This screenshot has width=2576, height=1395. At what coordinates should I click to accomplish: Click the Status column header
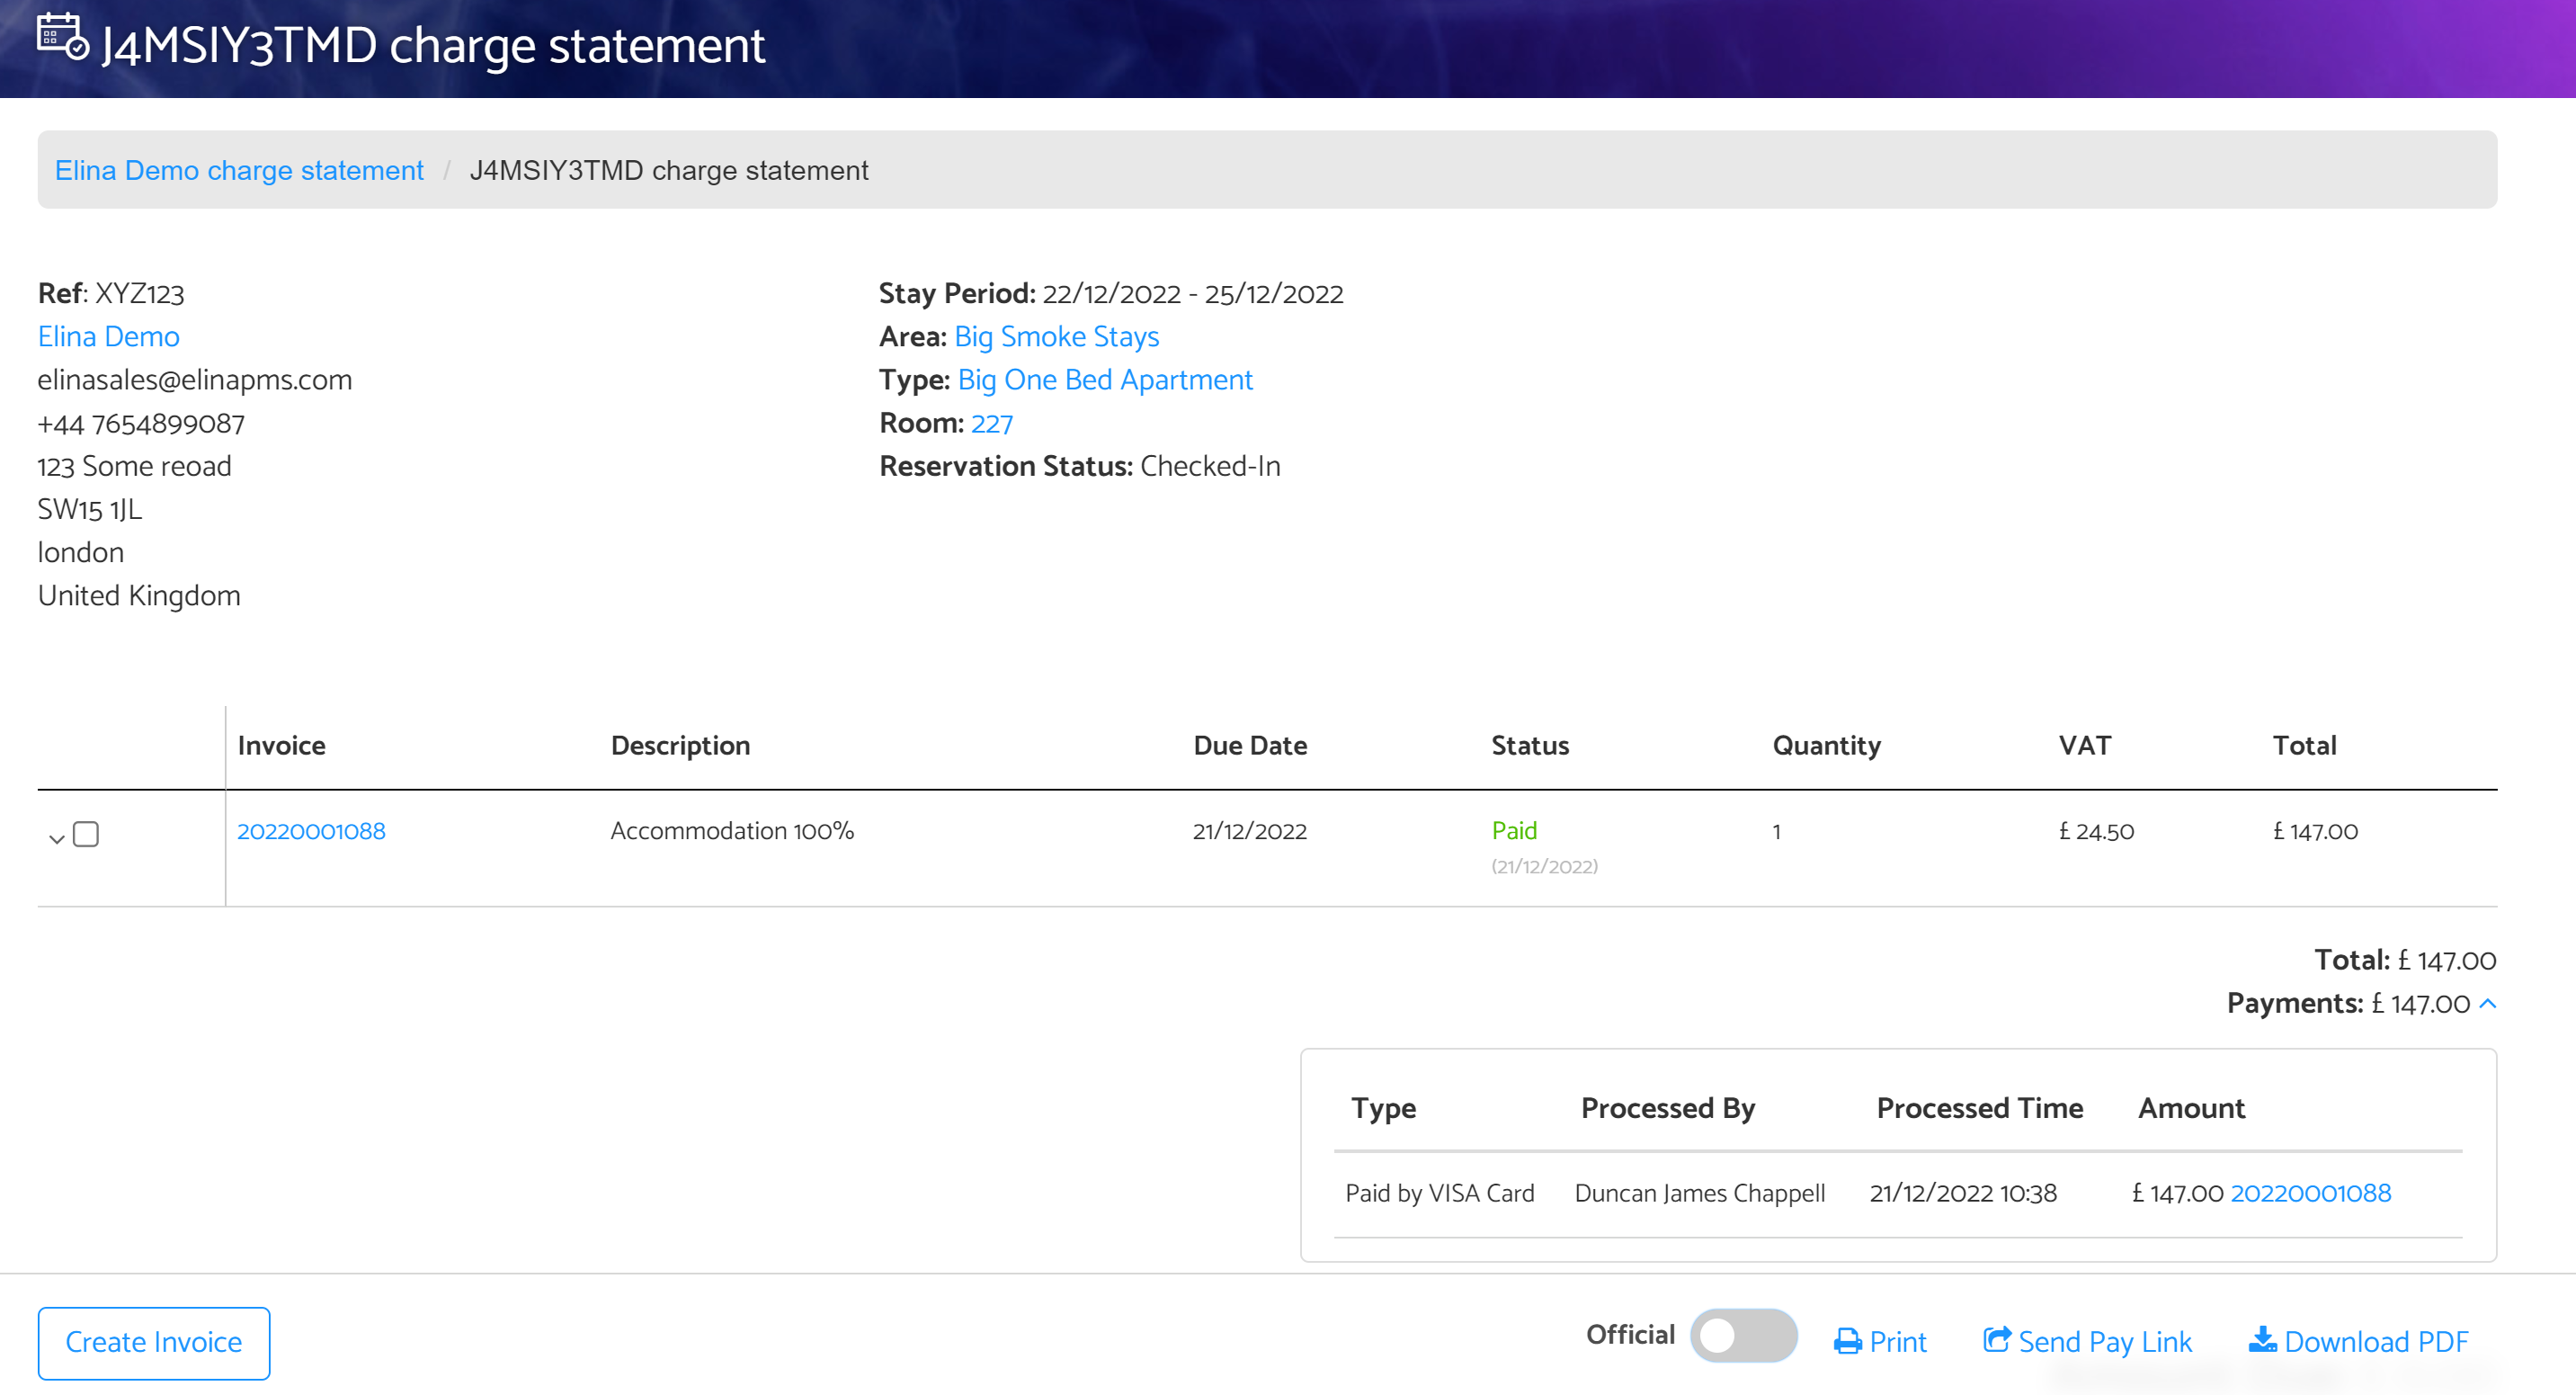[1530, 746]
